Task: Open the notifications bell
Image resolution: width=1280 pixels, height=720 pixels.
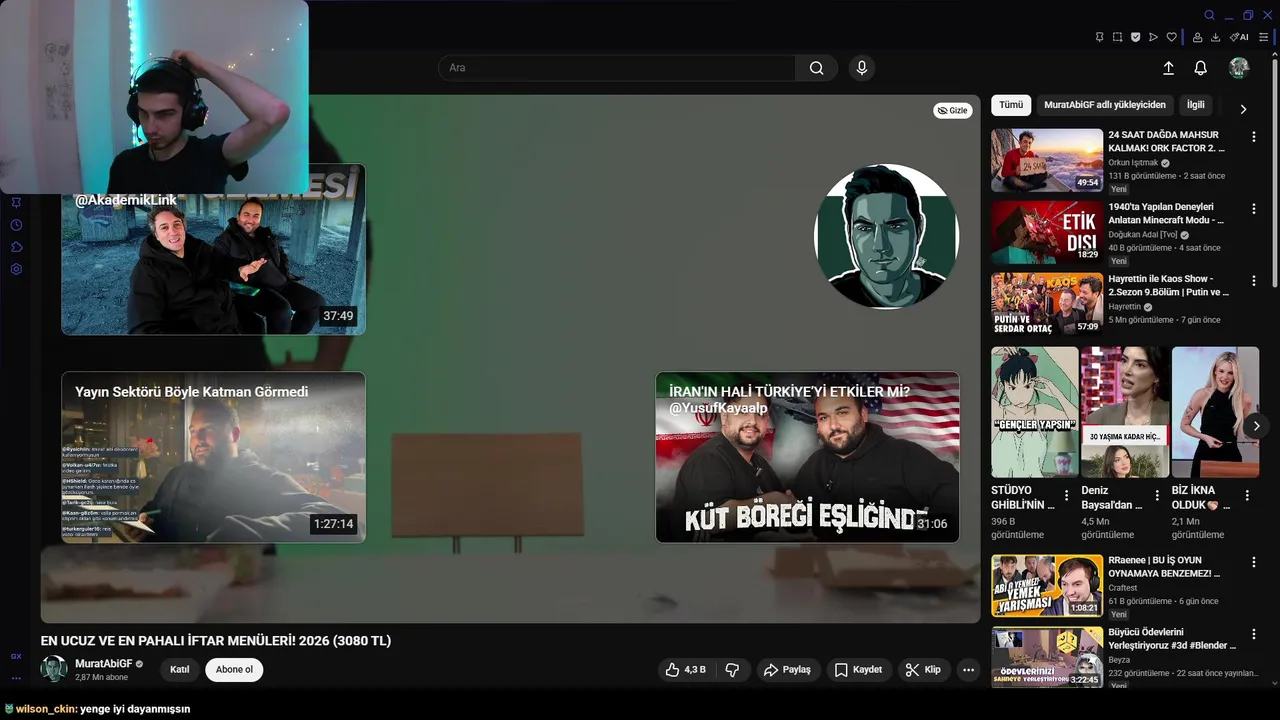Action: [1201, 68]
